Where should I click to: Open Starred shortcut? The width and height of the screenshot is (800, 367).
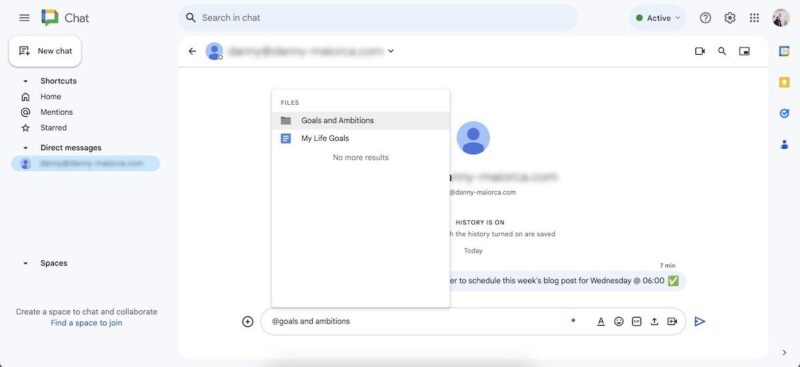pyautogui.click(x=53, y=128)
